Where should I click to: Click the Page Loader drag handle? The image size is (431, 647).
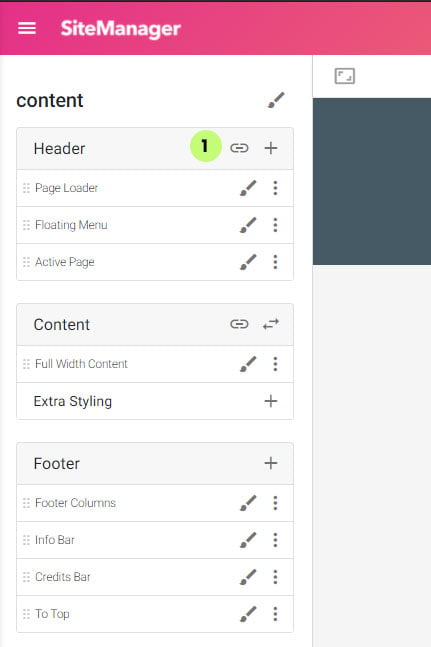(26, 188)
